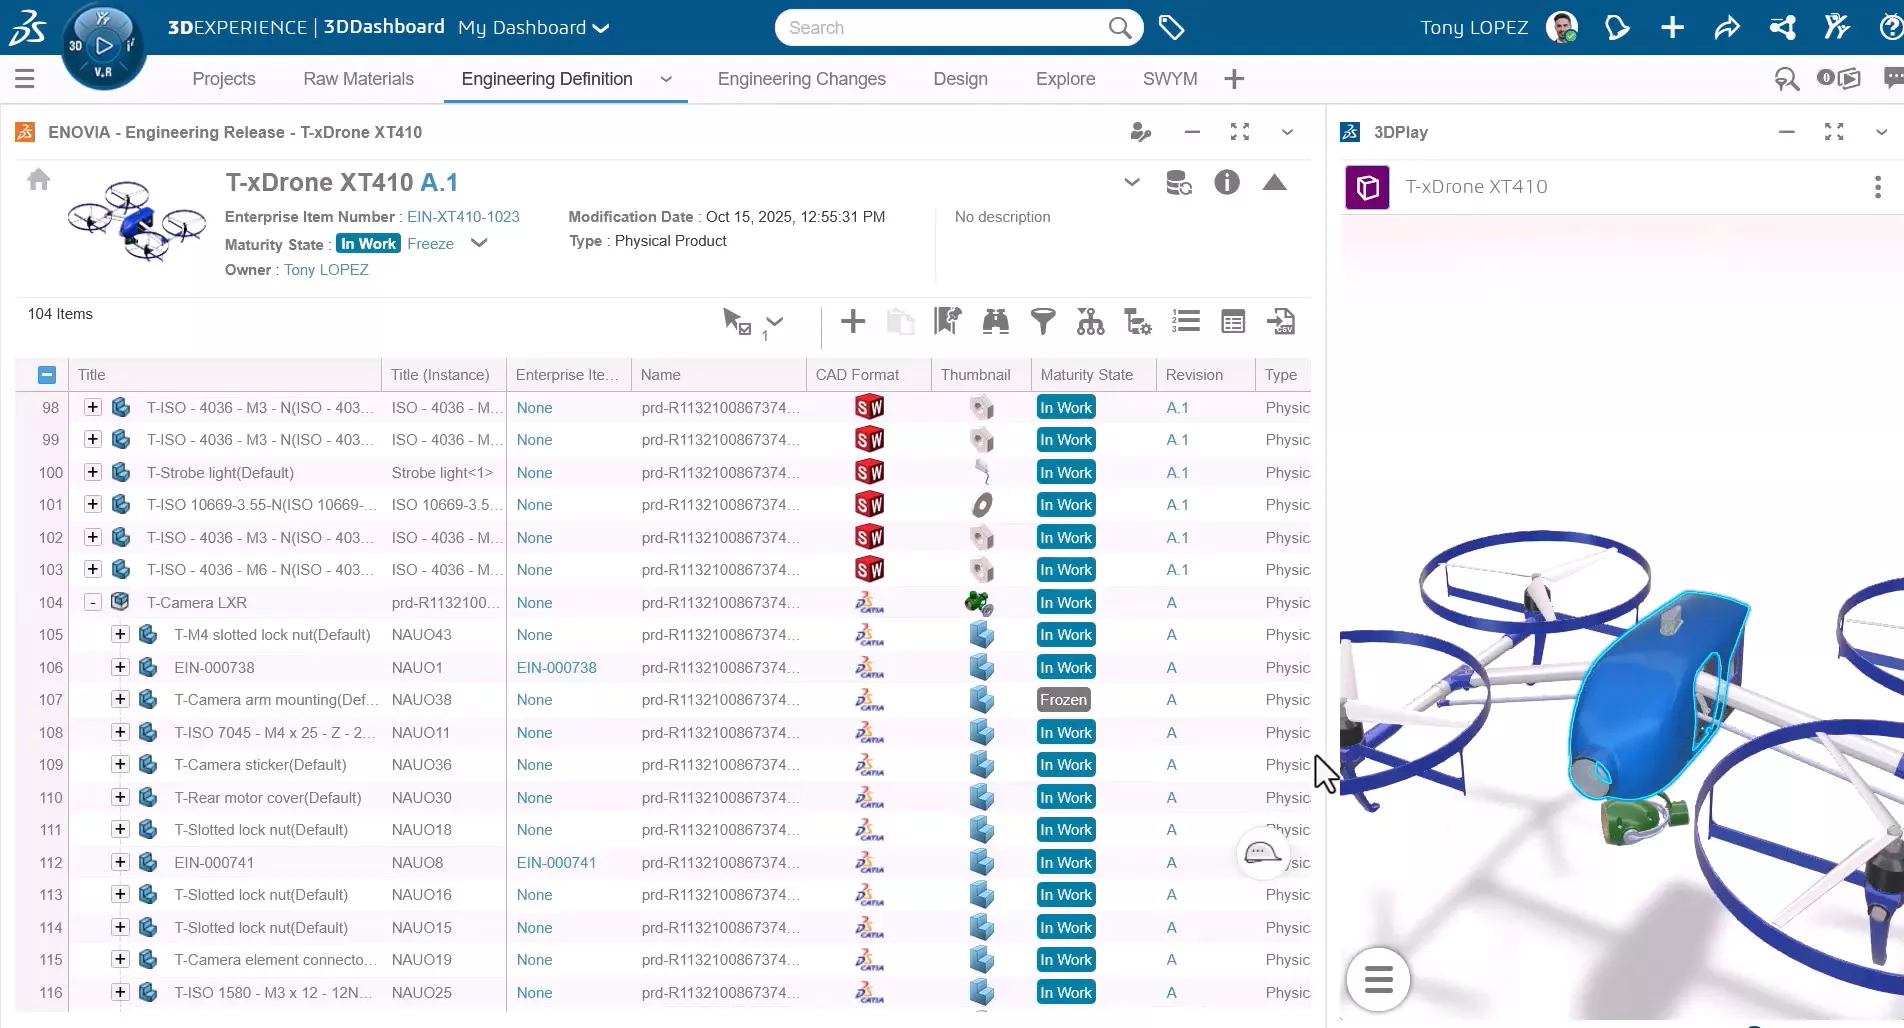Open the tag icon next to search

1171,28
